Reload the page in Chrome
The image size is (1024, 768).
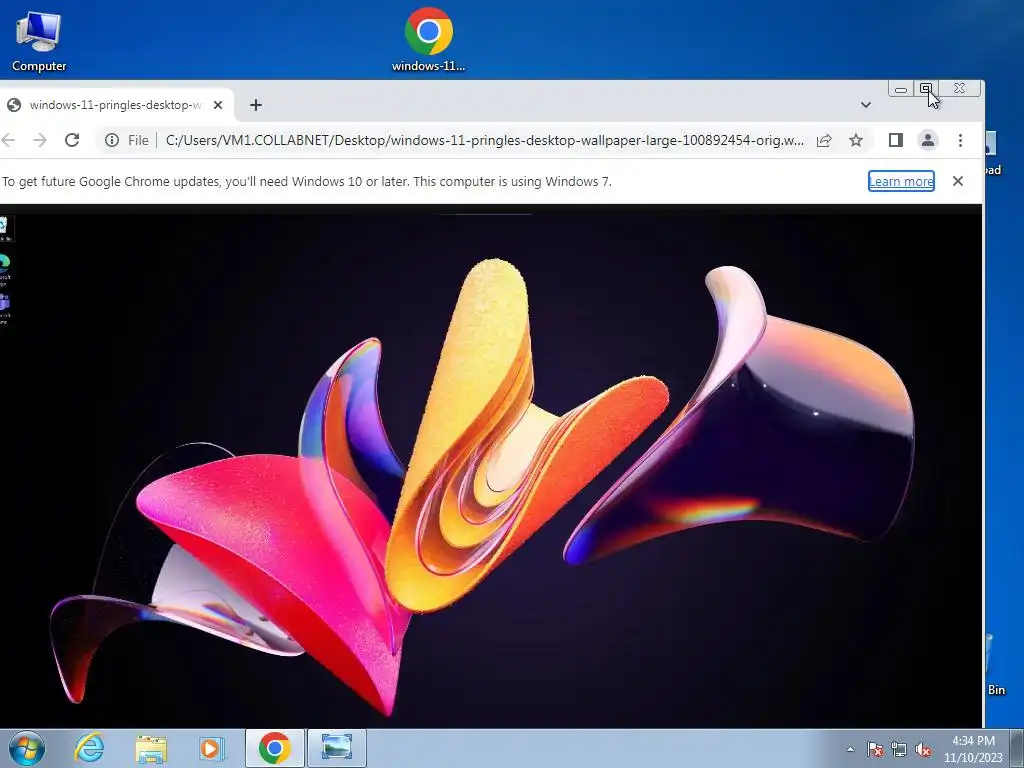point(72,140)
